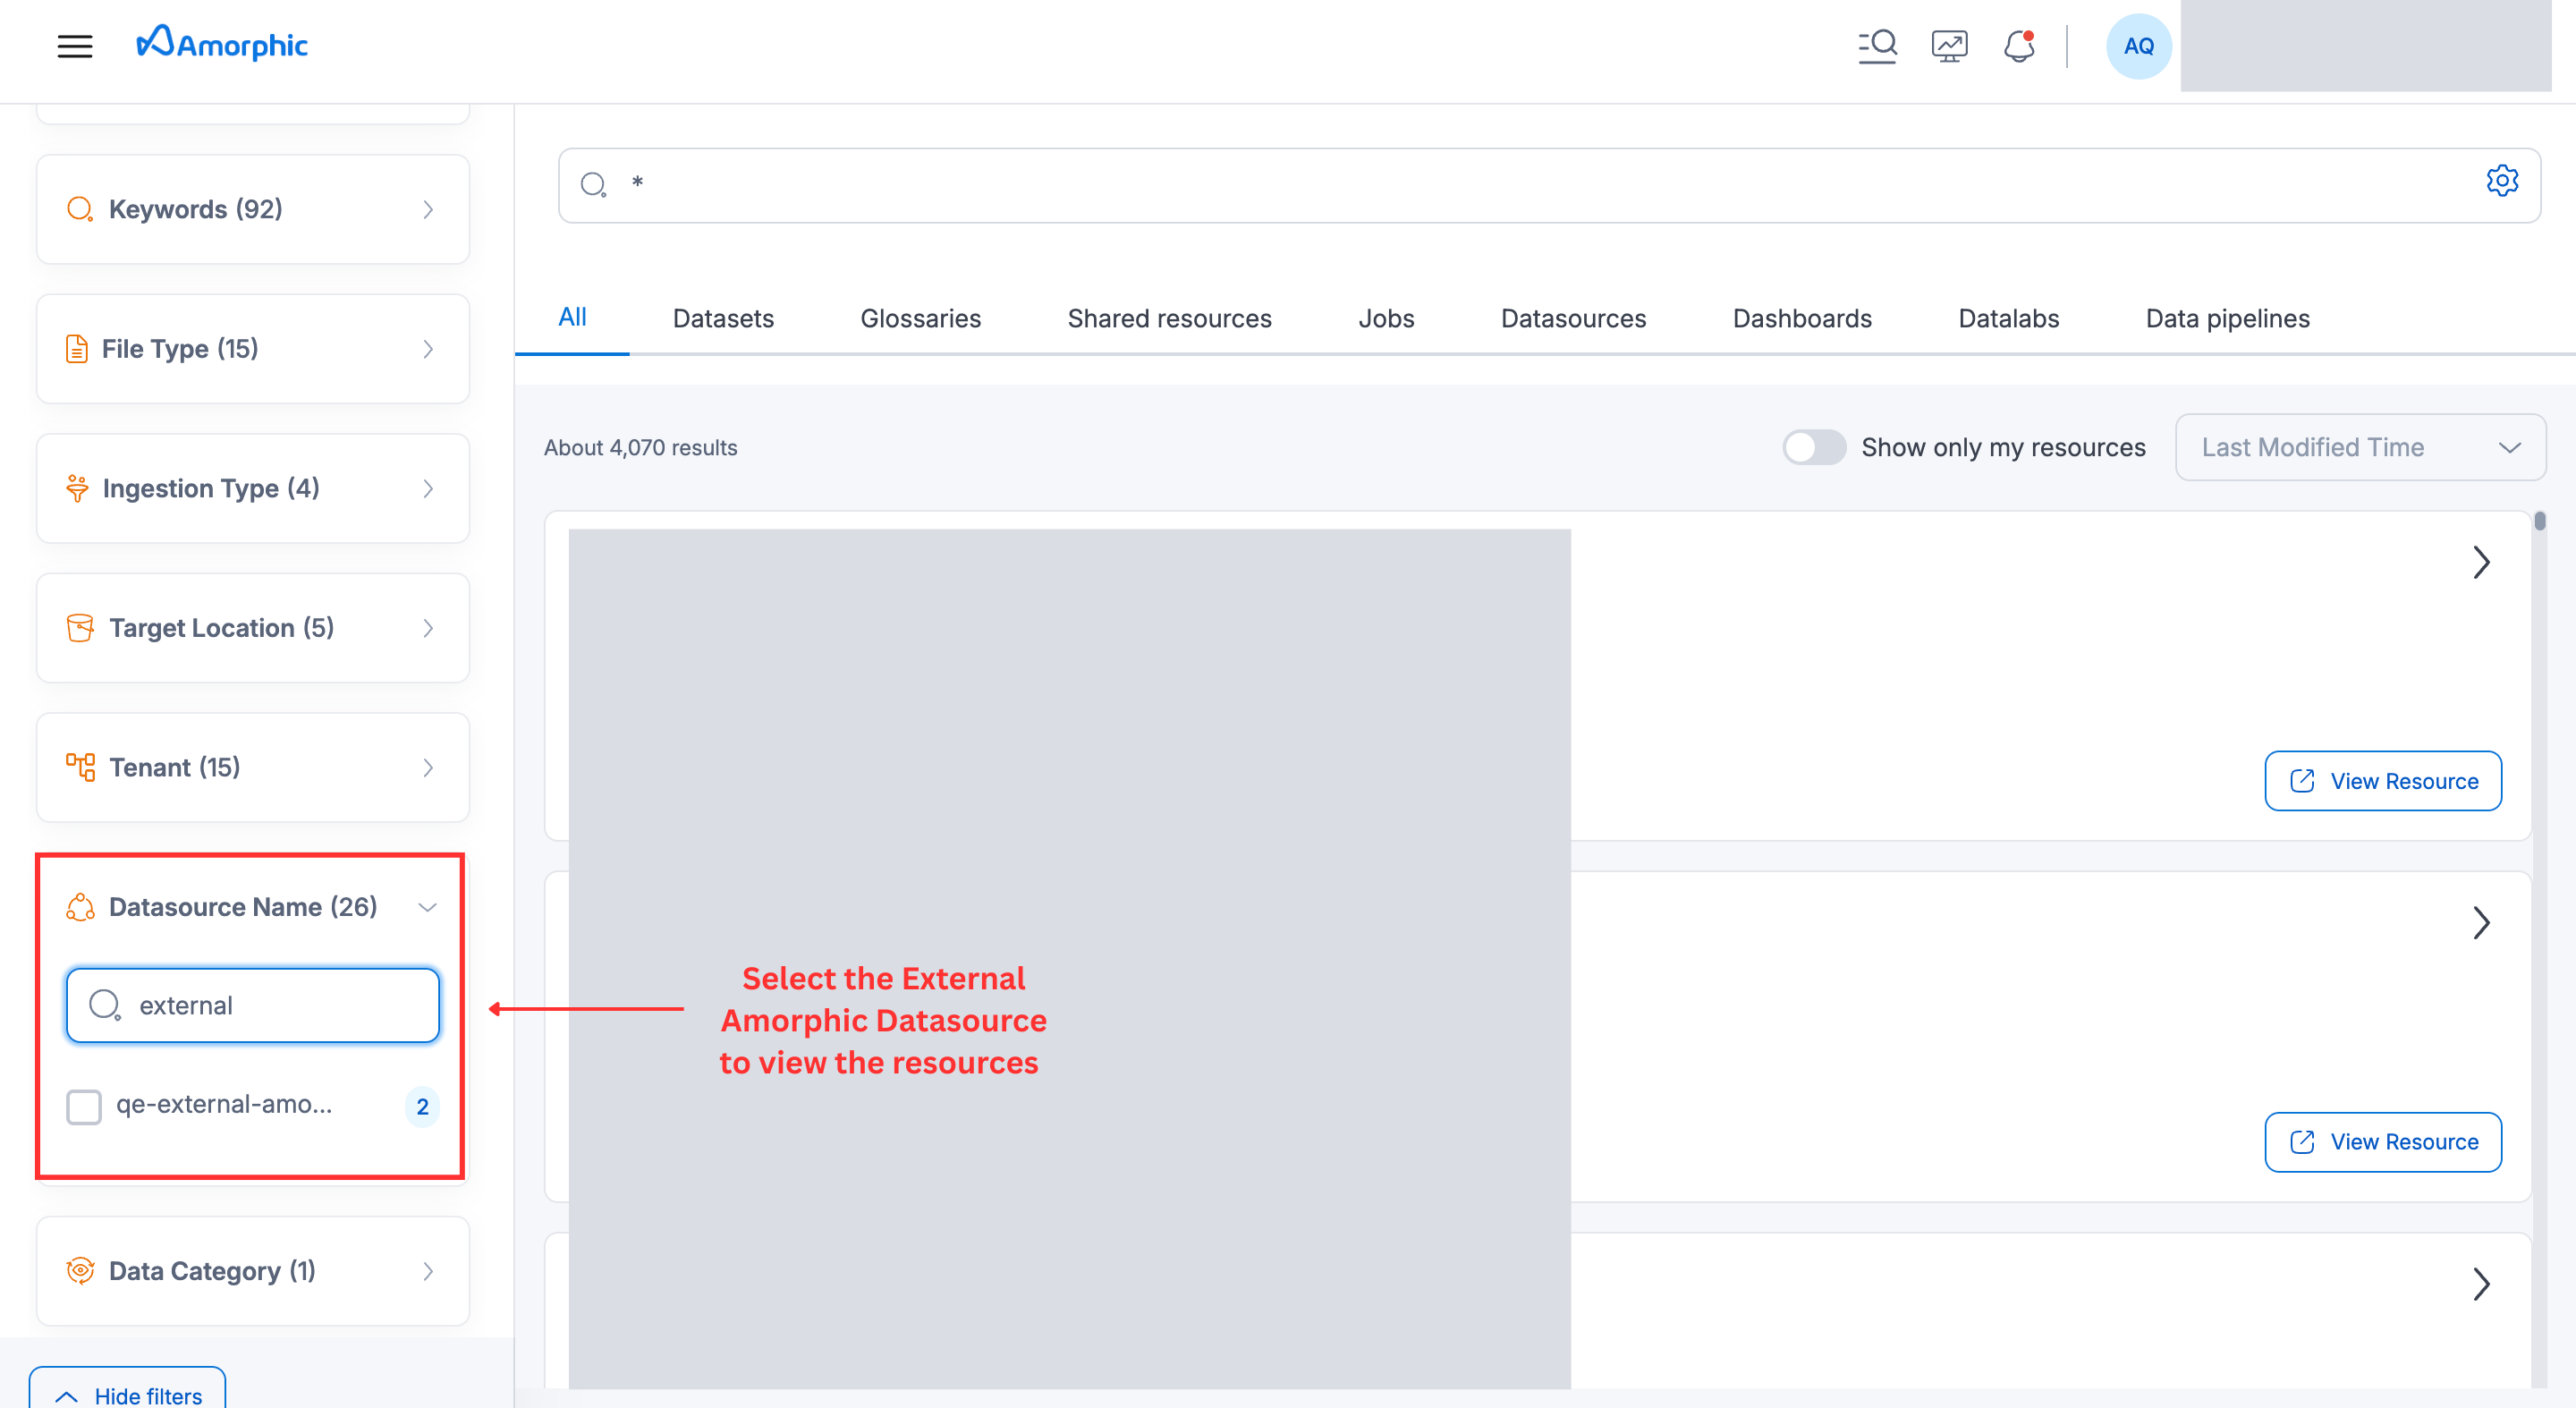Collapse the Datasource Name (26) filter
This screenshot has height=1408, width=2576.
pyautogui.click(x=427, y=907)
